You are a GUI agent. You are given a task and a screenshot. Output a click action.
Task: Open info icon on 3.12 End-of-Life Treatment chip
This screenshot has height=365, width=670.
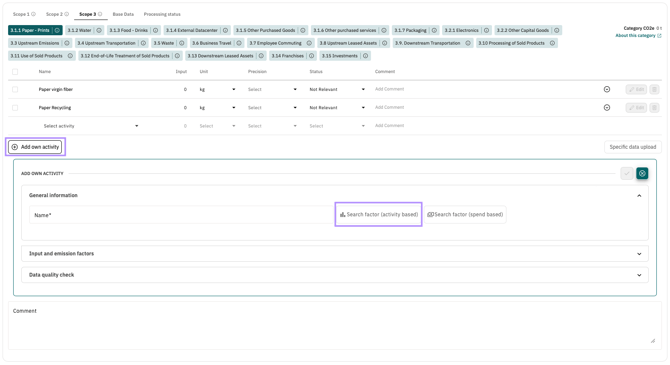(177, 56)
